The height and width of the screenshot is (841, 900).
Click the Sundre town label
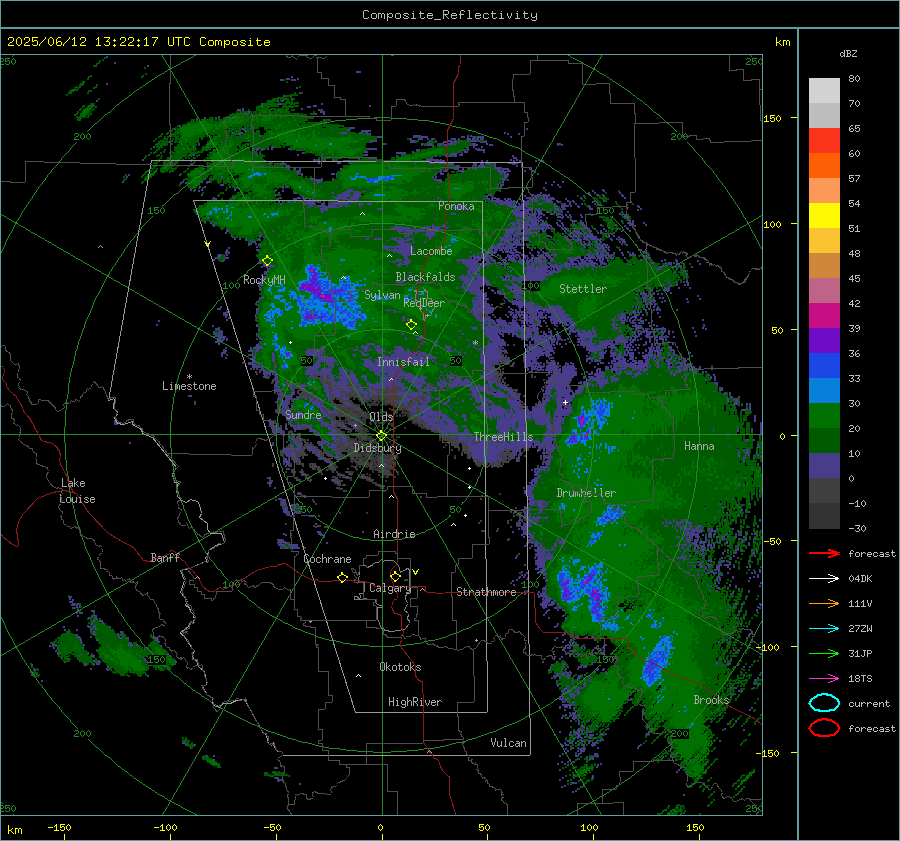tap(303, 414)
